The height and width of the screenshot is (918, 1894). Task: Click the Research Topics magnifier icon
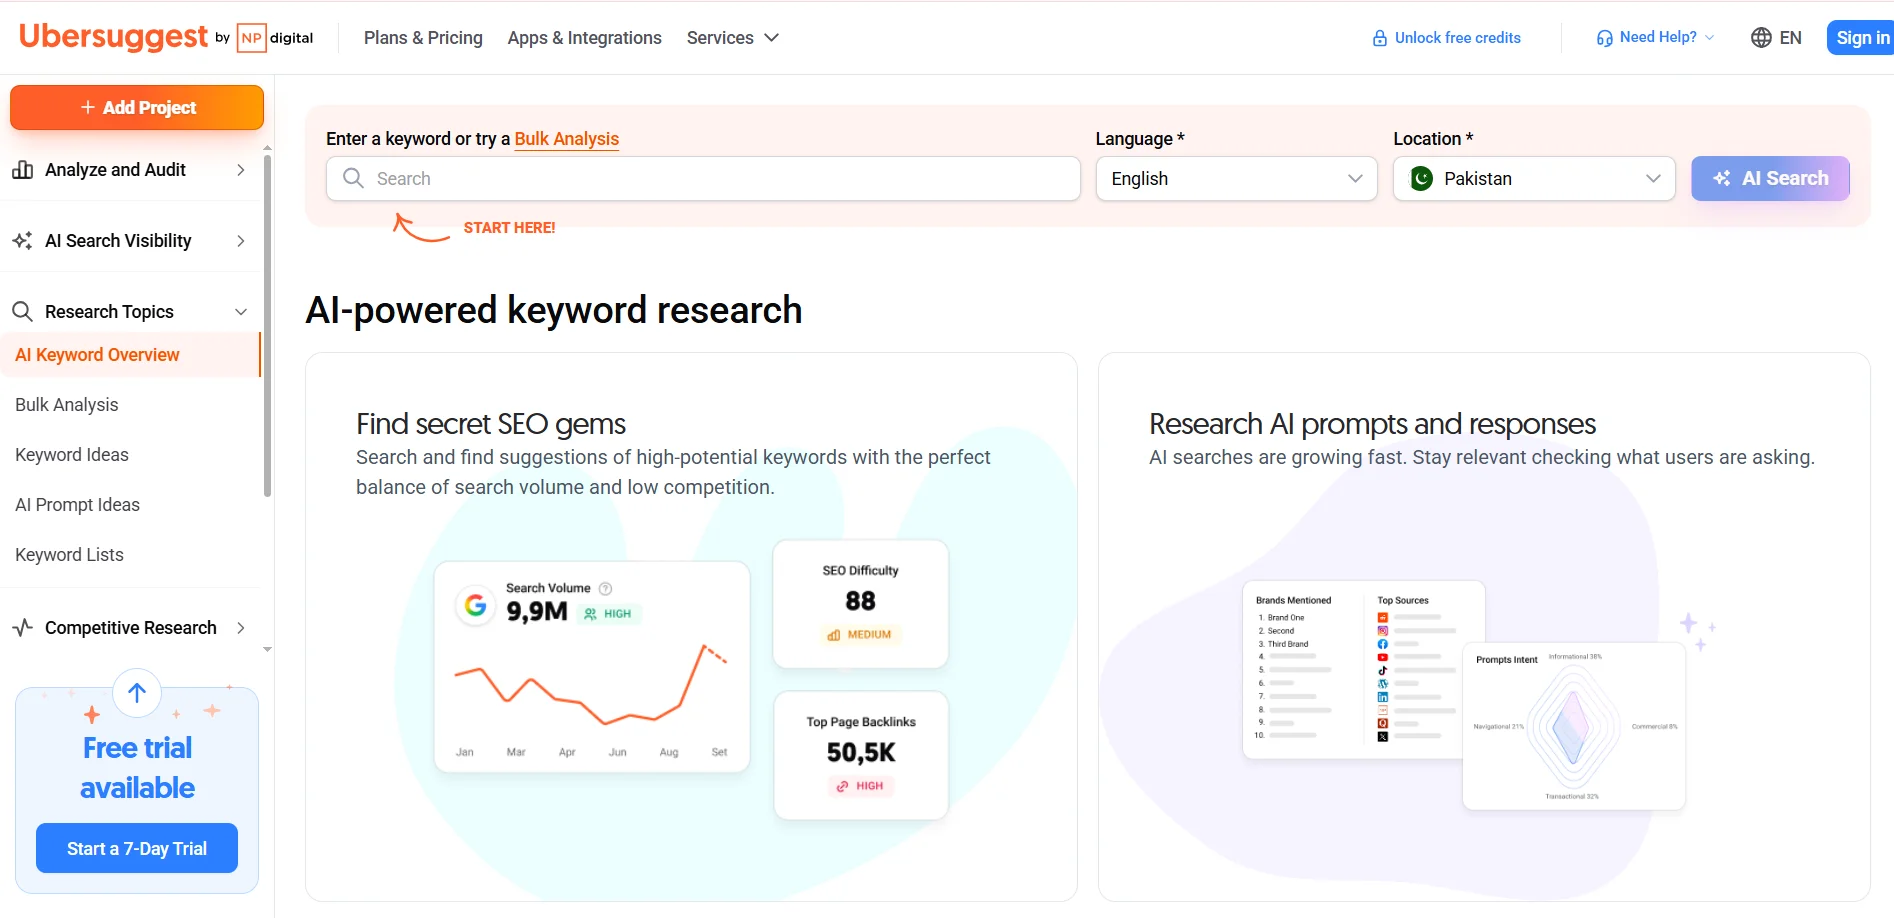point(22,312)
